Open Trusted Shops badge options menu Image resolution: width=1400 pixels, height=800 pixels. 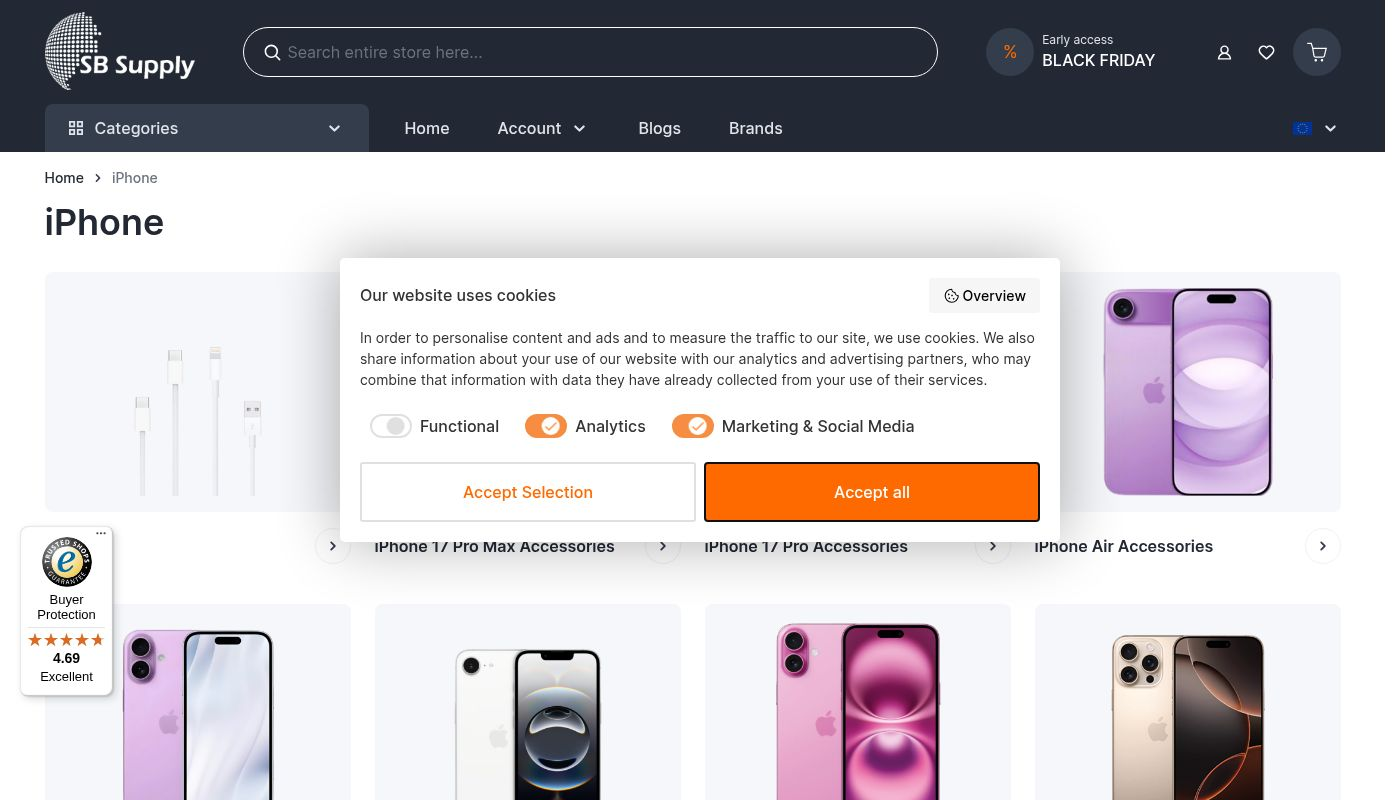click(101, 533)
